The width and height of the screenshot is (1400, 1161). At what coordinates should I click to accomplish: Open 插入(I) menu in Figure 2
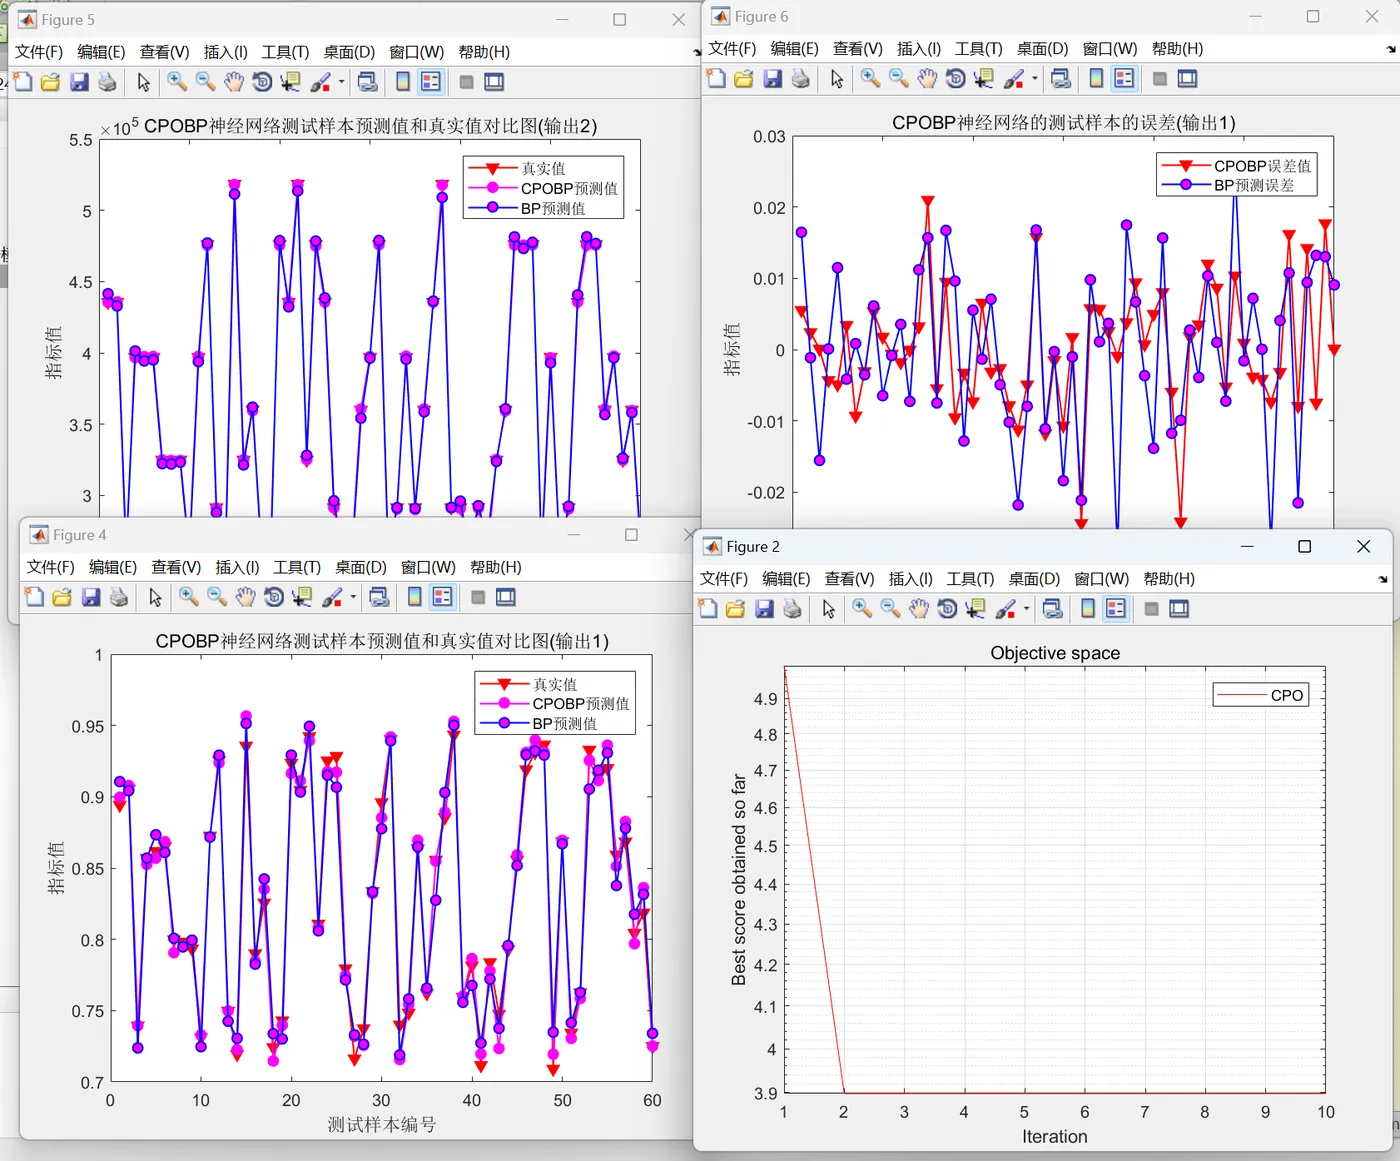[910, 579]
